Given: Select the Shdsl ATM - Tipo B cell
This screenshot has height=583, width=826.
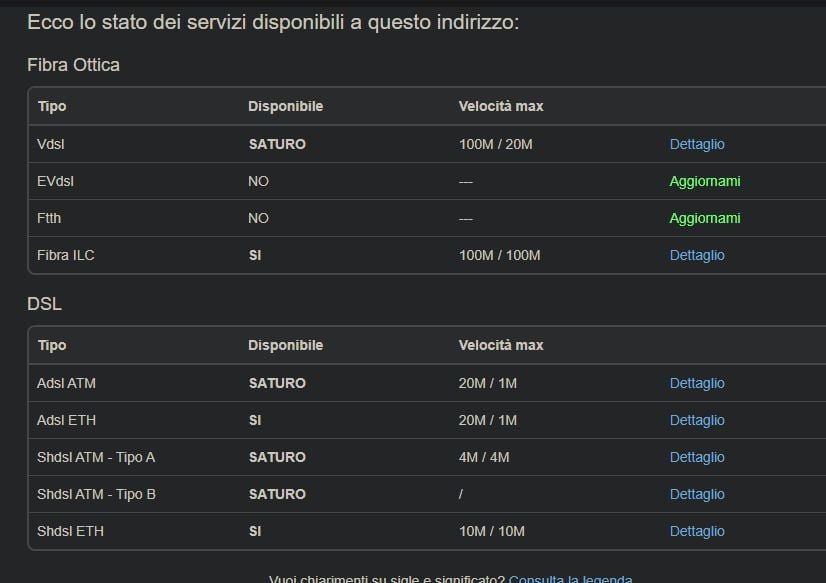Looking at the screenshot, I should point(96,495).
